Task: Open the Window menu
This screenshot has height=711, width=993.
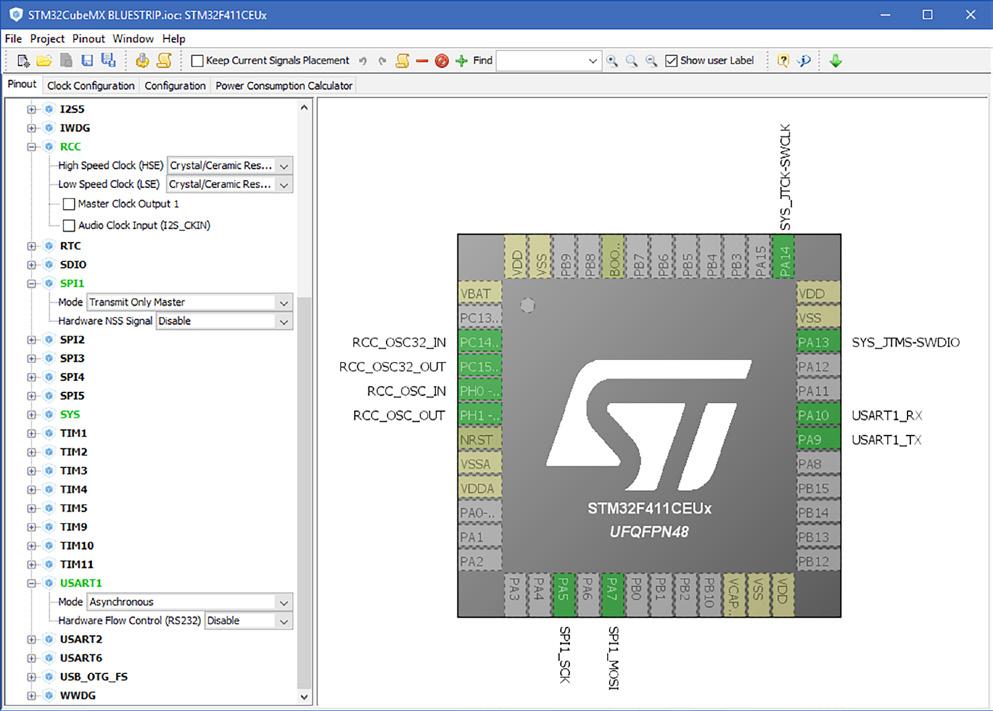Action: click(133, 39)
